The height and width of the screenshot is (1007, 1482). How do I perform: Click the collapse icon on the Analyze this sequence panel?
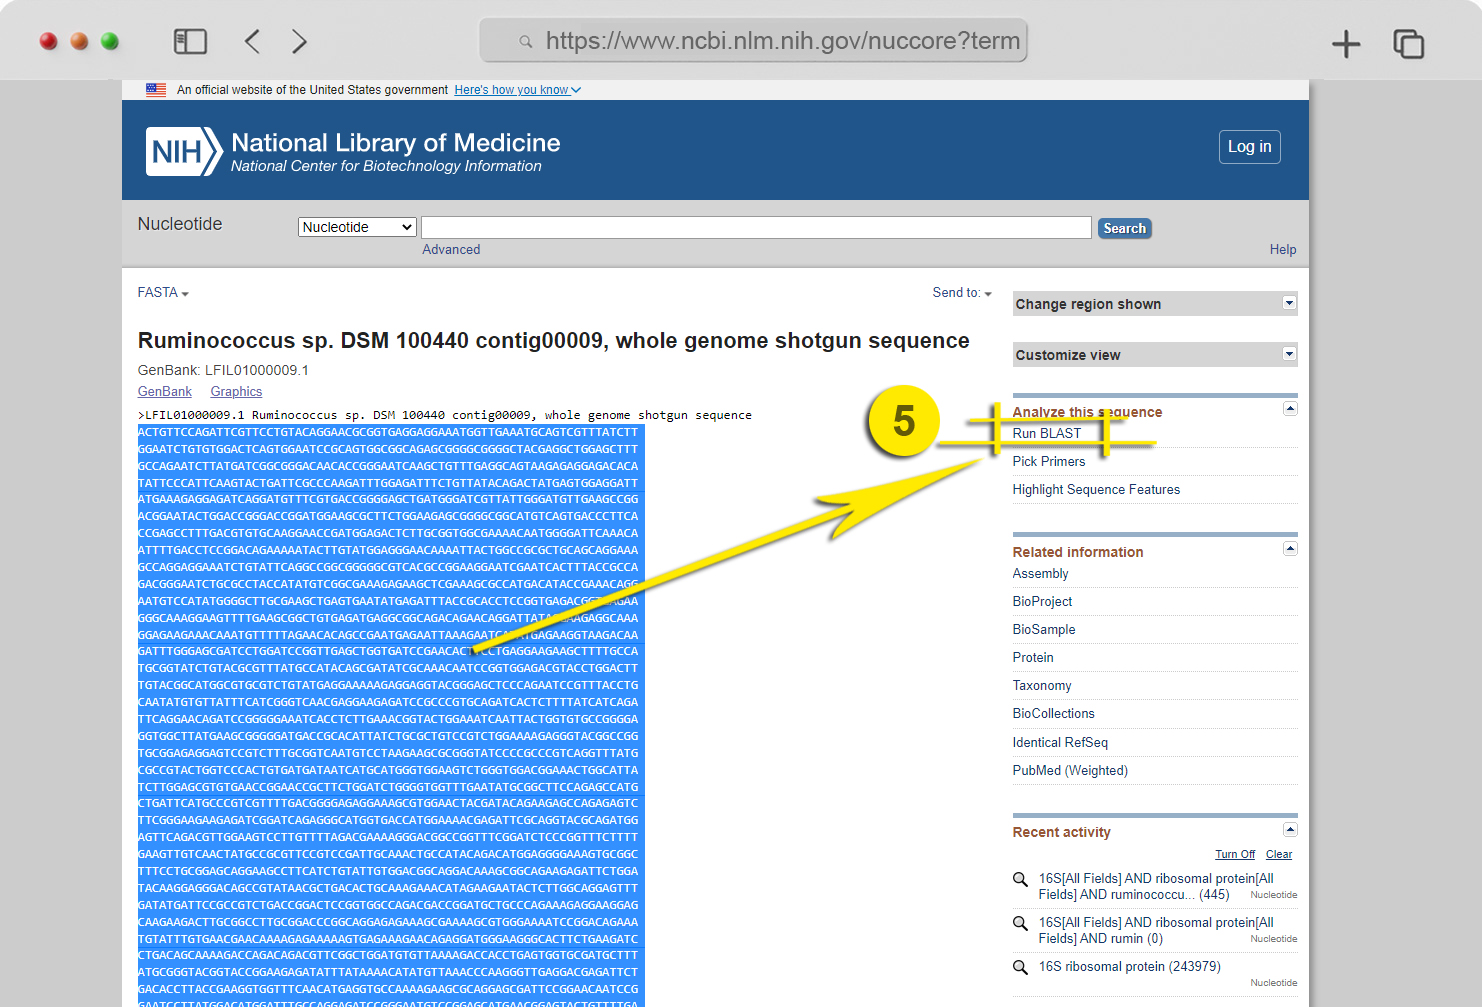click(1290, 408)
